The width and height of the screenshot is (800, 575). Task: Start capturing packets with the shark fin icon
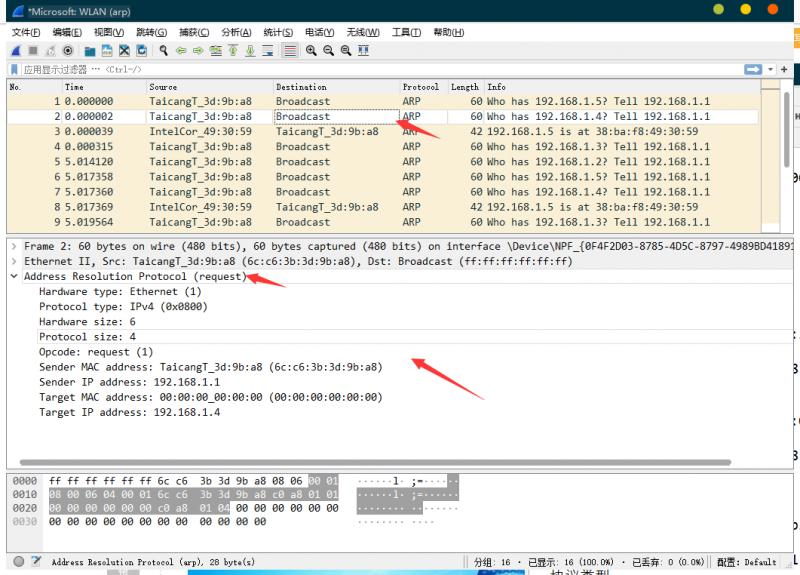pyautogui.click(x=16, y=51)
